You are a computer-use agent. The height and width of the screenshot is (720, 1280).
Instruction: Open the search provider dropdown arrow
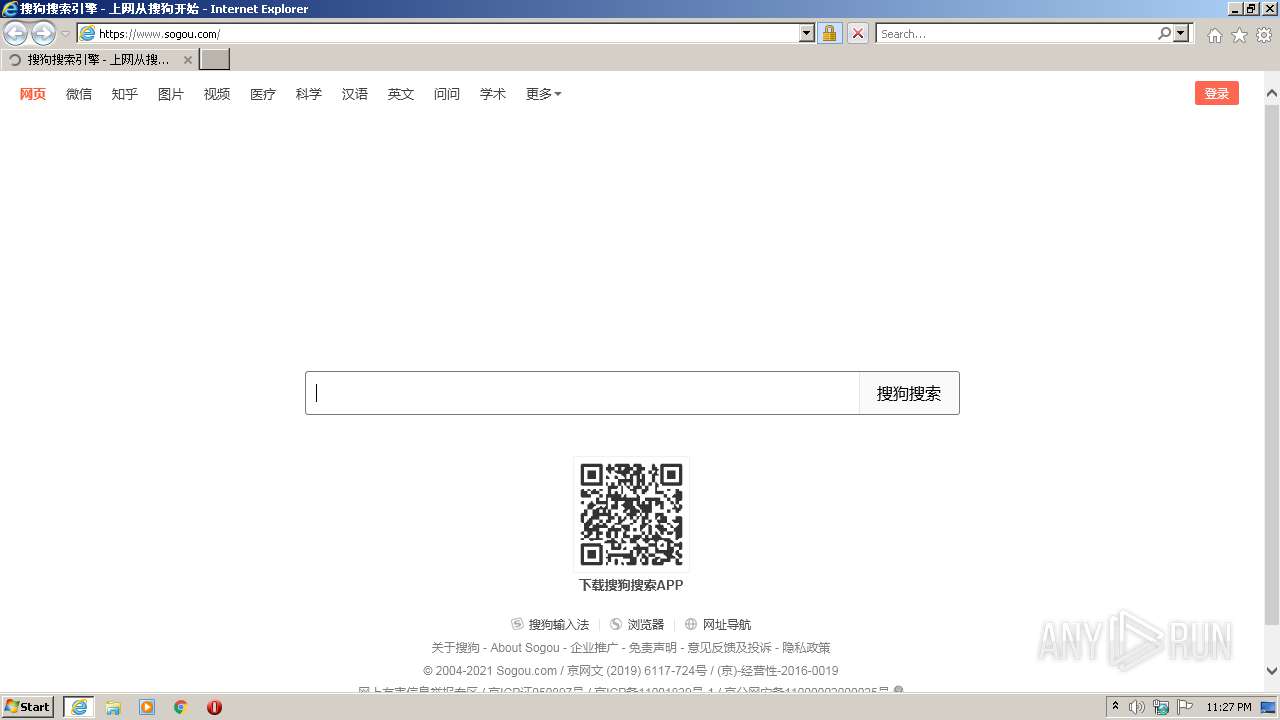pyautogui.click(x=1182, y=34)
